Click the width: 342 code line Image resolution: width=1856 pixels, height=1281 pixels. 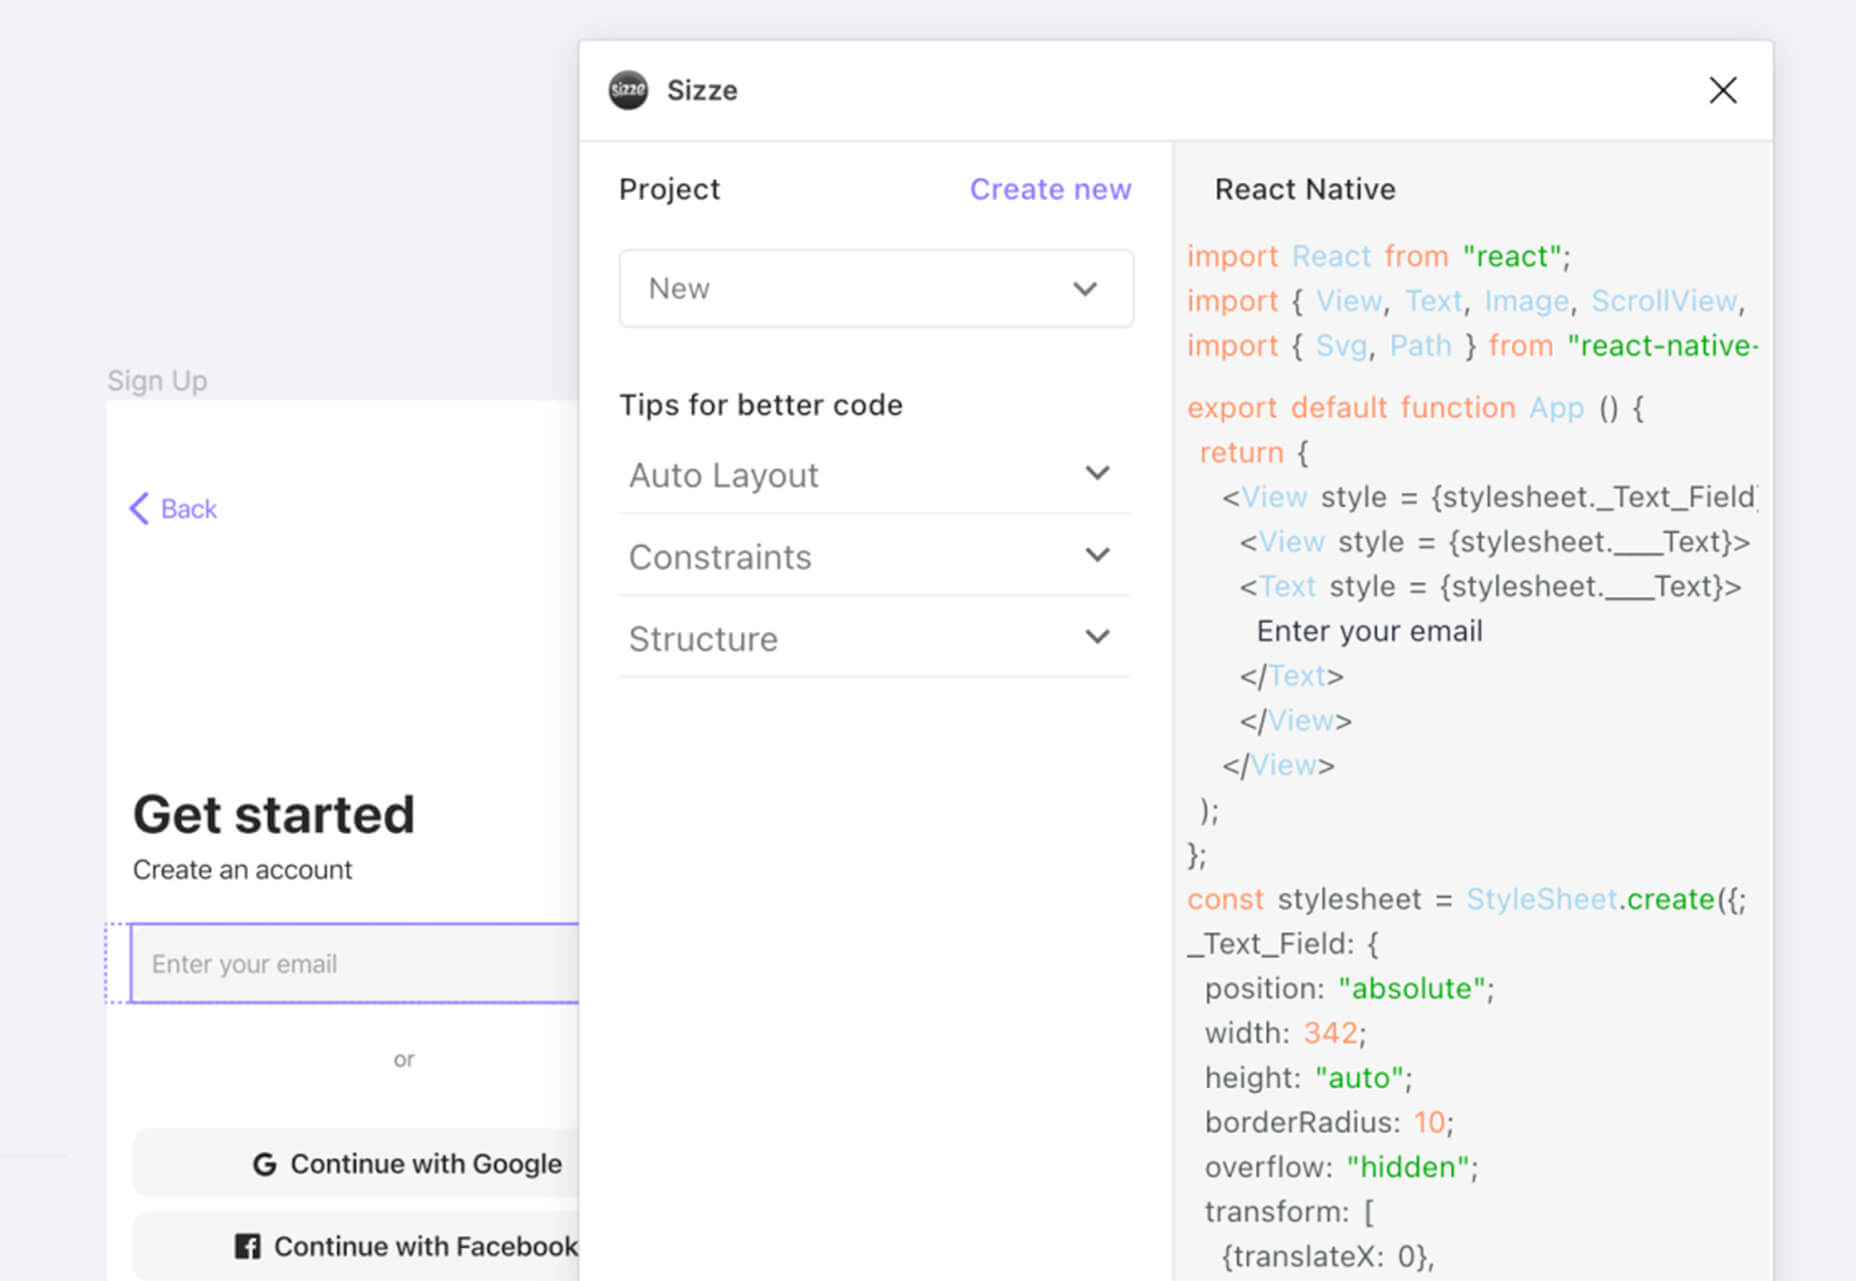point(1285,1033)
